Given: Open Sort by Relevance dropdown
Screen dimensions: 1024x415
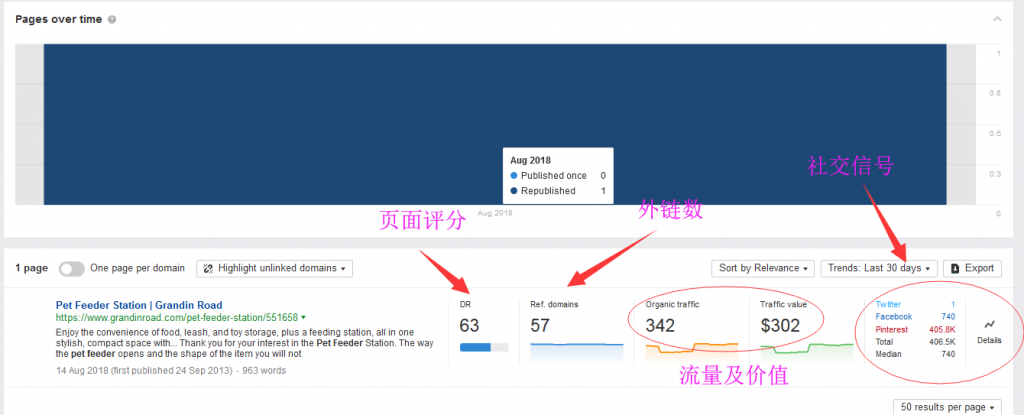Looking at the screenshot, I should [x=763, y=269].
